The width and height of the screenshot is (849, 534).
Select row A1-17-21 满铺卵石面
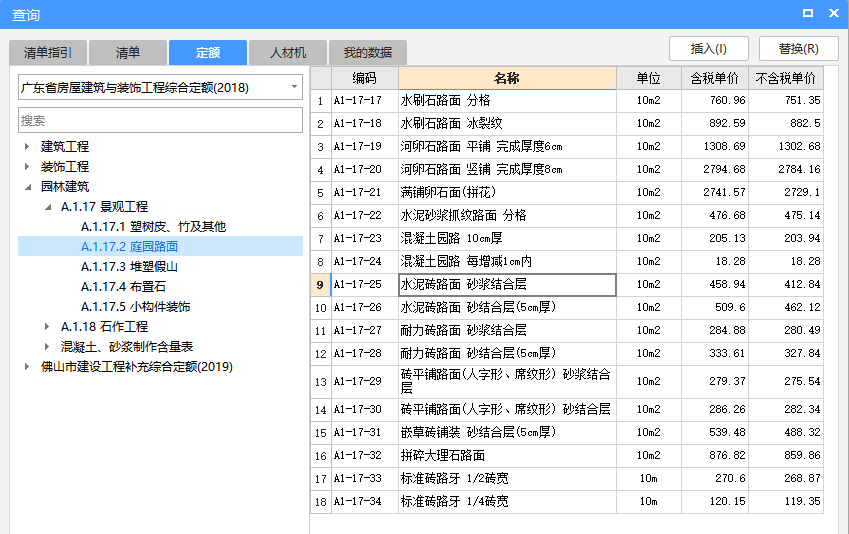[506, 192]
